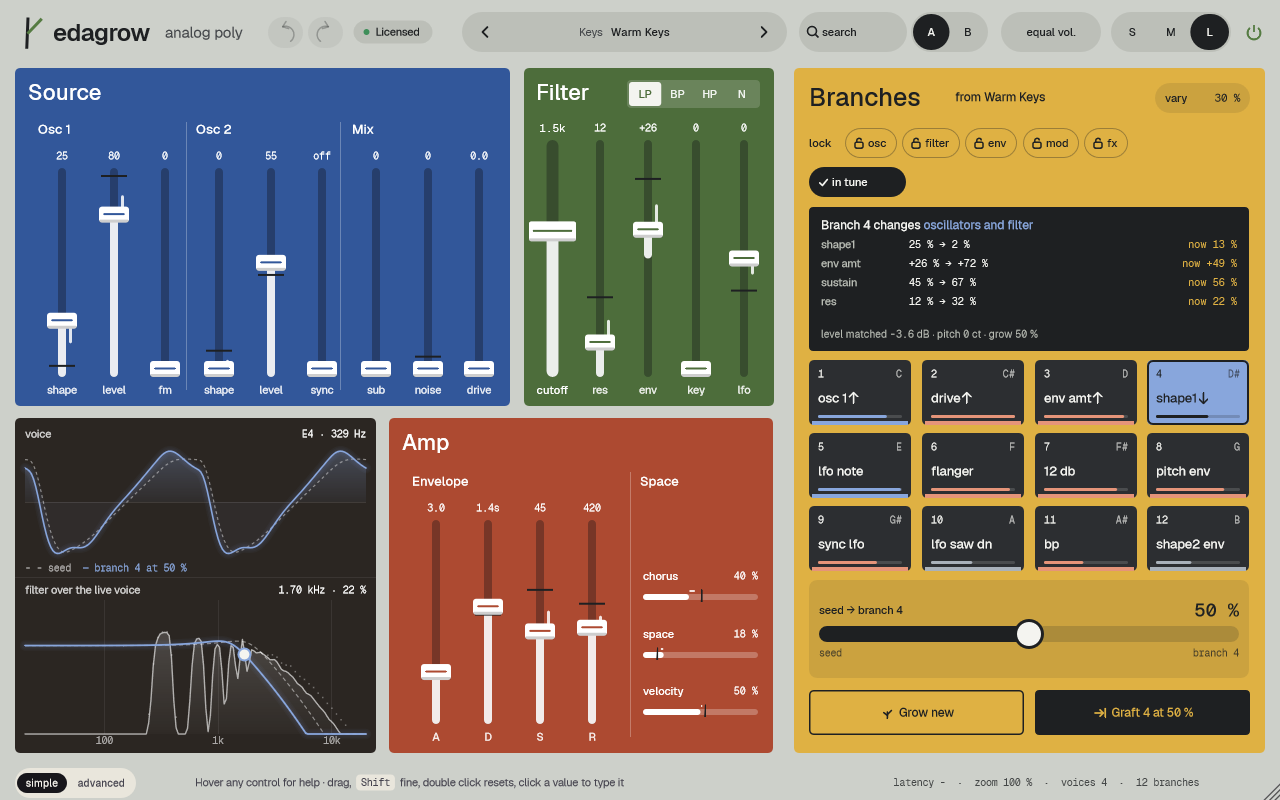Select the LP filter type

645,94
